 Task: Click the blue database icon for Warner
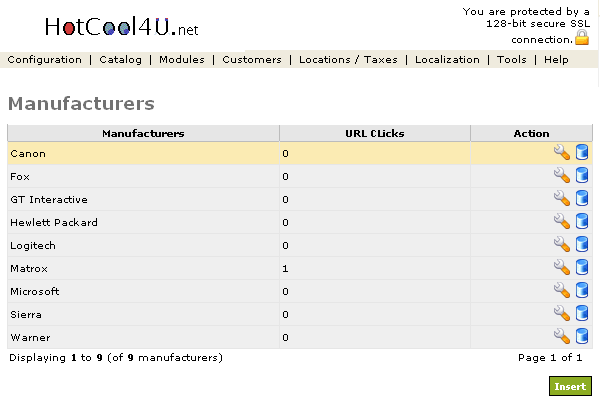click(x=582, y=337)
